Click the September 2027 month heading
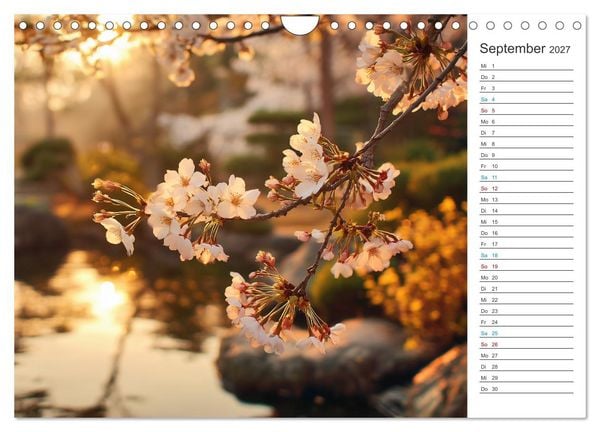 (x=525, y=49)
